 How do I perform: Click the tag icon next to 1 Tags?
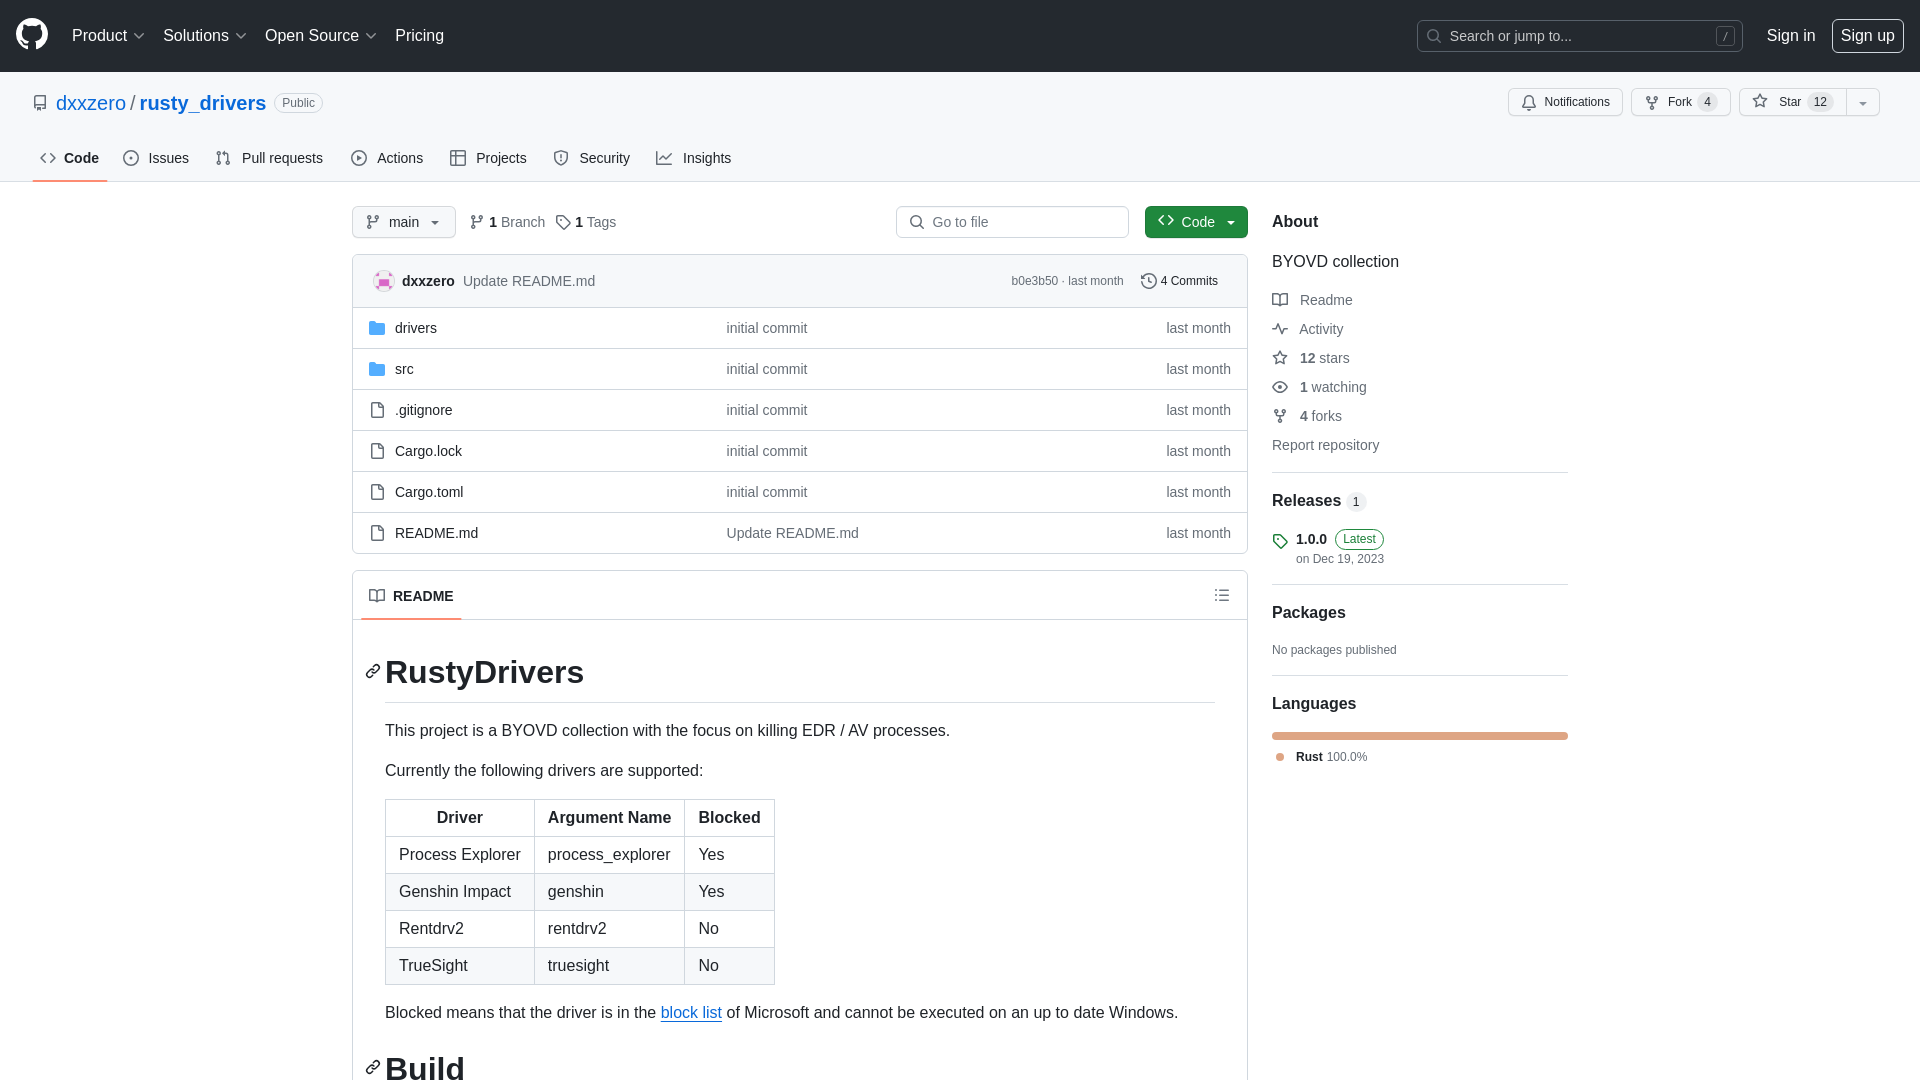(563, 222)
